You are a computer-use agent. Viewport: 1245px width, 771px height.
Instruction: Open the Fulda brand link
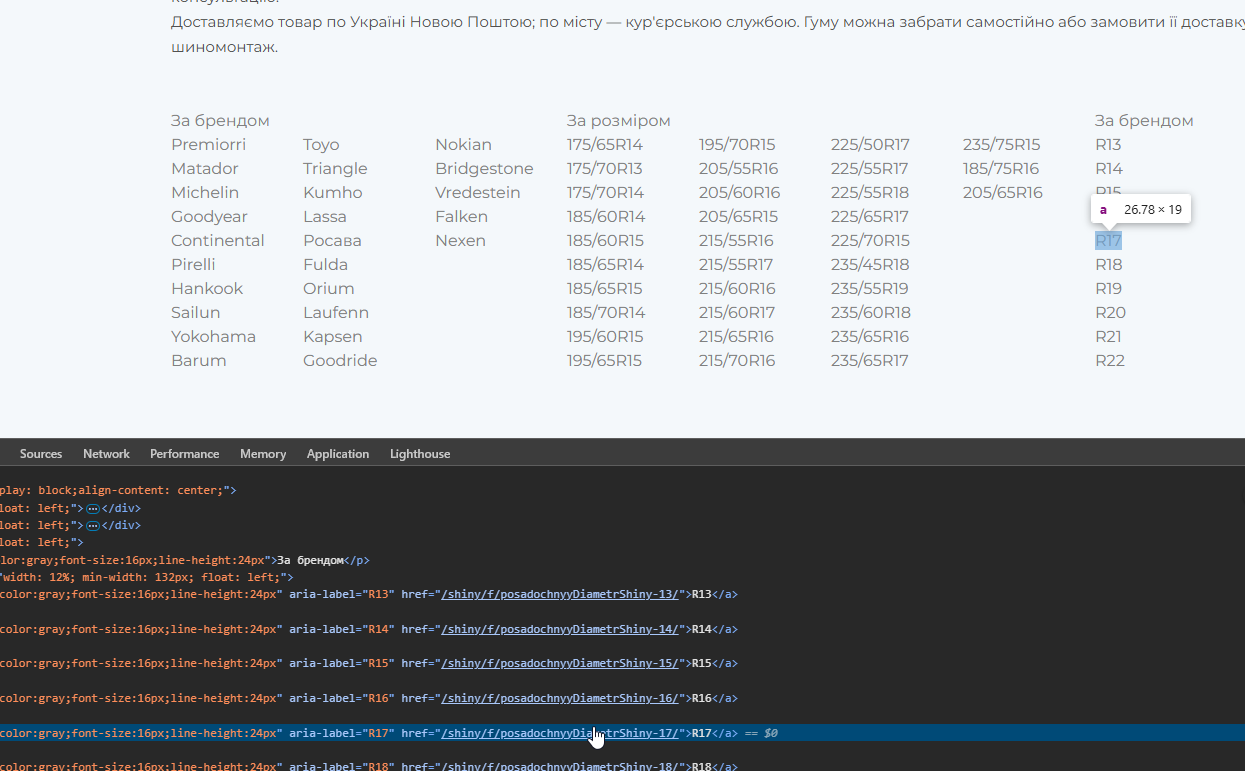pyautogui.click(x=325, y=265)
